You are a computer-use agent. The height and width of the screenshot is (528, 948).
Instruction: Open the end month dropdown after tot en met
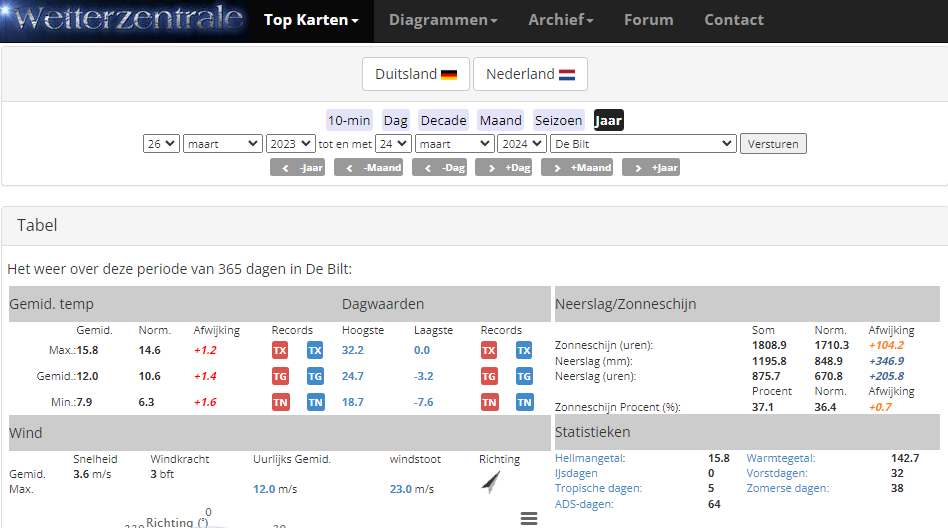click(x=455, y=144)
